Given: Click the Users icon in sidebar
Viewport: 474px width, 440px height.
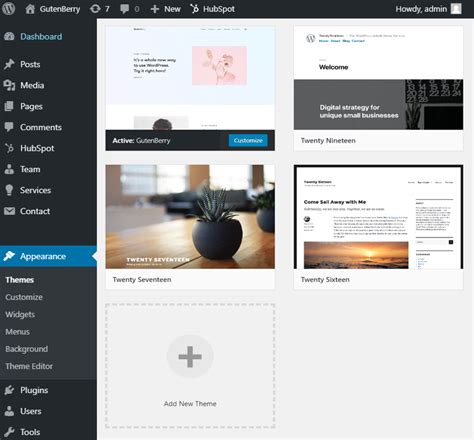Looking at the screenshot, I should coord(9,411).
